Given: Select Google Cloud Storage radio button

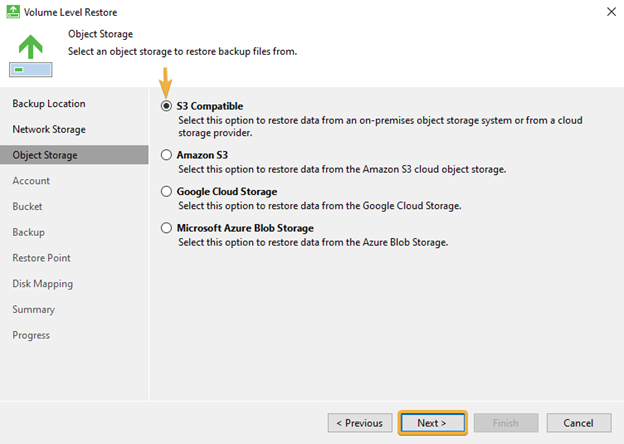Looking at the screenshot, I should click(166, 191).
